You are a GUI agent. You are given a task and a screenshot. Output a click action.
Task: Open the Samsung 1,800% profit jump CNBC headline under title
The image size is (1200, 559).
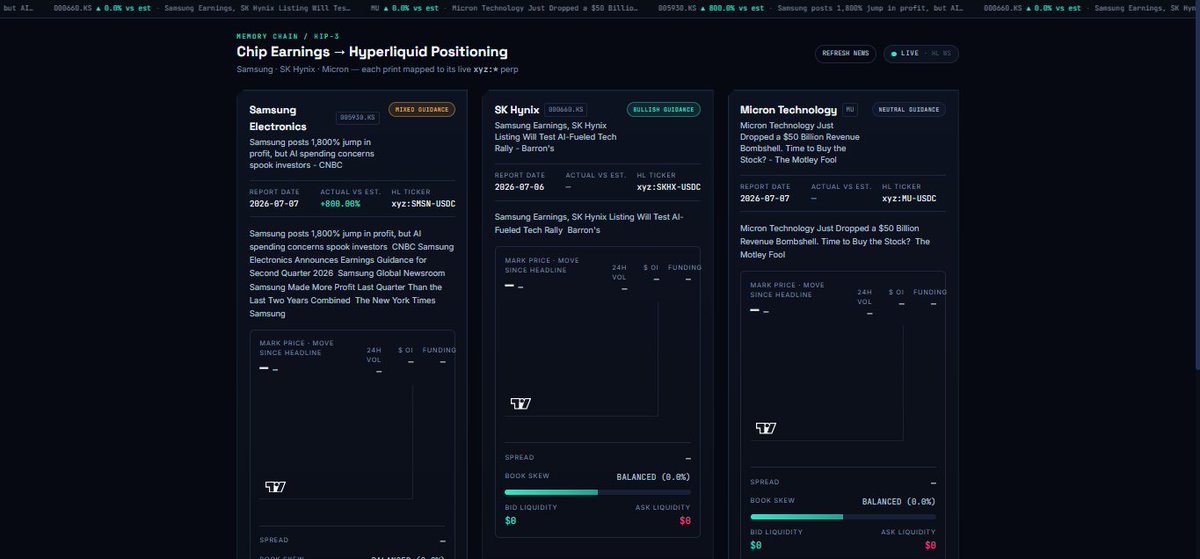point(313,153)
